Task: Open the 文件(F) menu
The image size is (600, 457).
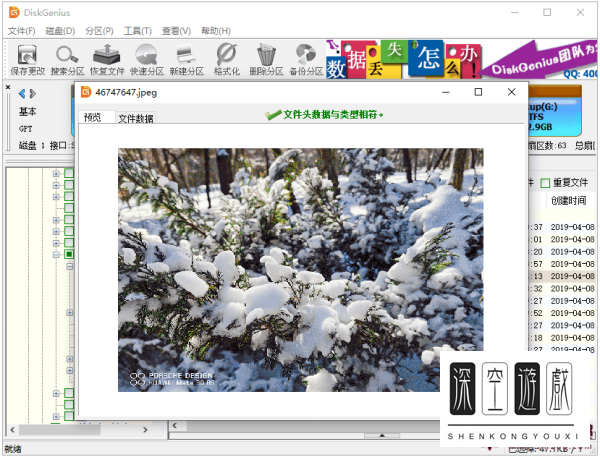Action: click(21, 31)
